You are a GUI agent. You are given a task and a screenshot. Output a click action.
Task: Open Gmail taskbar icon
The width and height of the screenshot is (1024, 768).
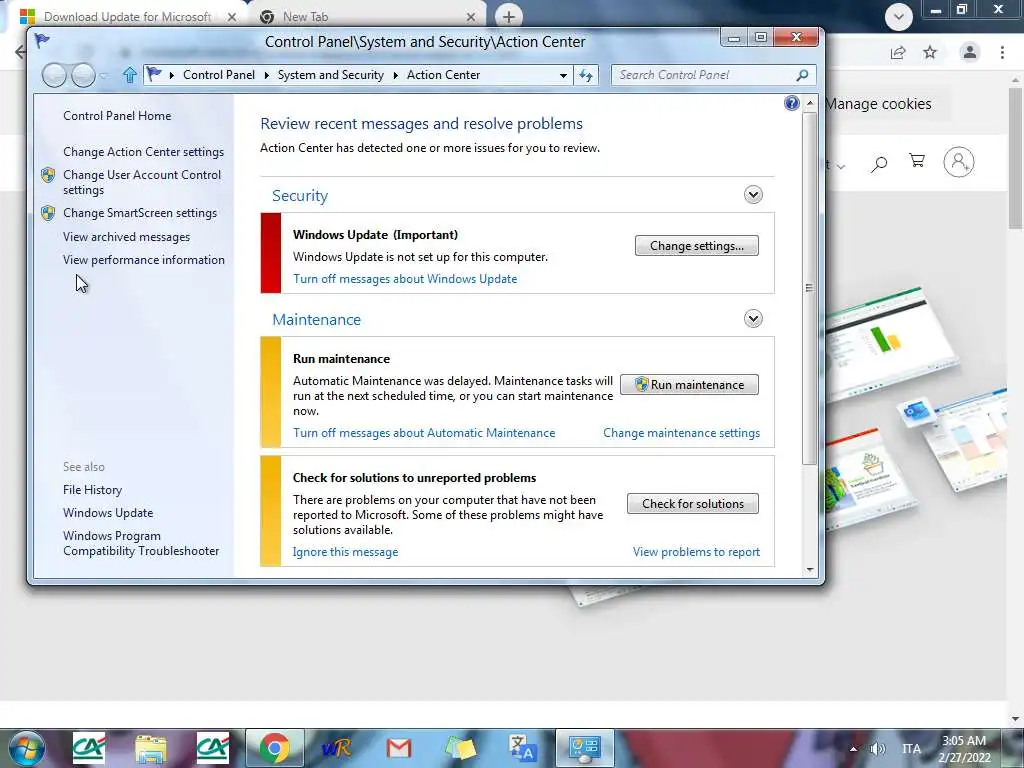(398, 748)
